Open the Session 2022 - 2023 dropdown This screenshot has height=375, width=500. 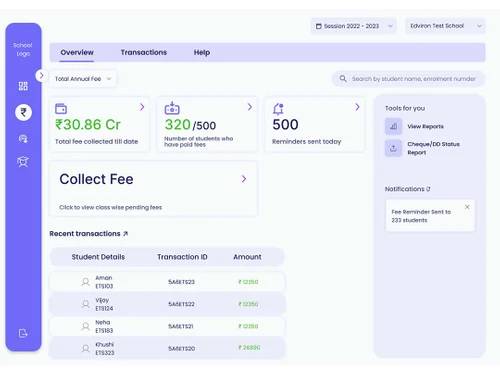pyautogui.click(x=354, y=26)
